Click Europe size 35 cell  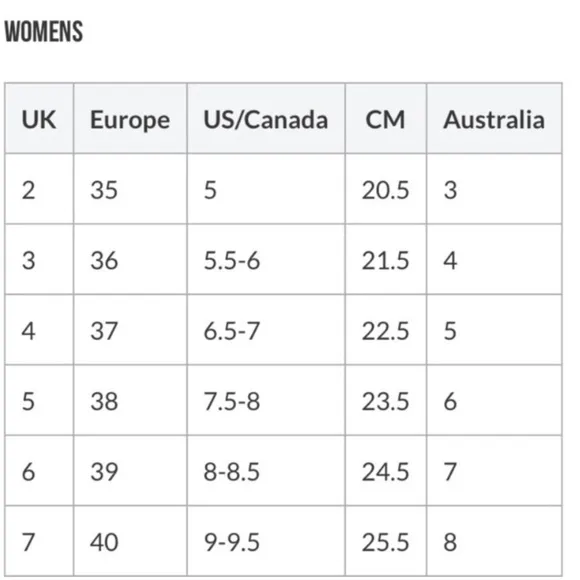pos(130,189)
